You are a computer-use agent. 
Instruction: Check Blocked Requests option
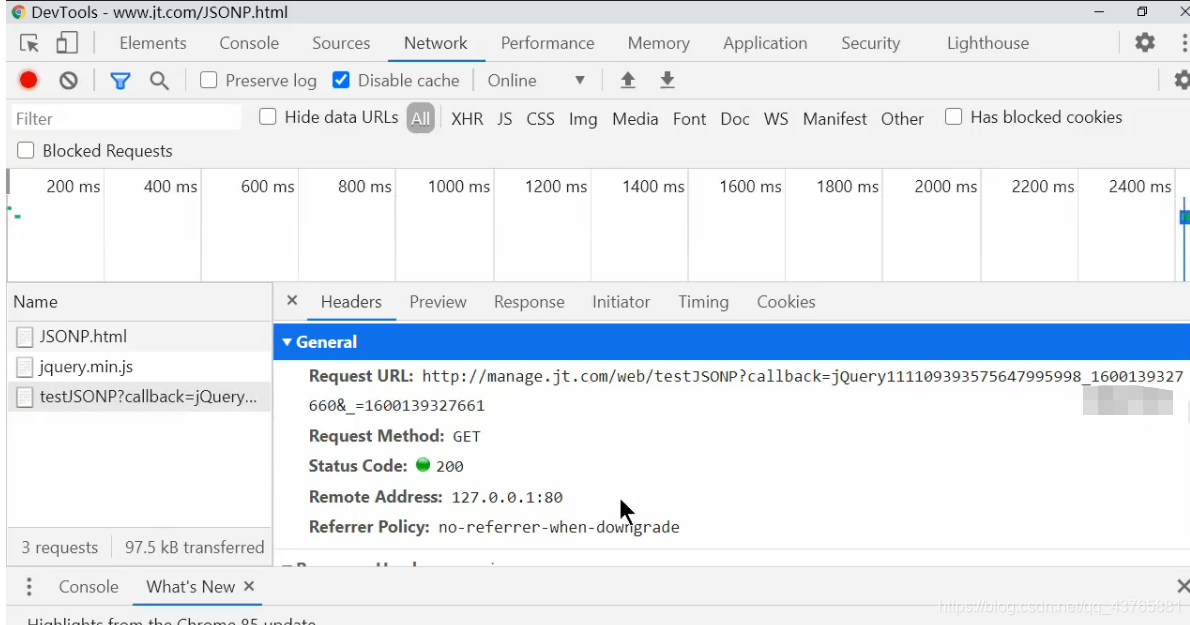[26, 150]
